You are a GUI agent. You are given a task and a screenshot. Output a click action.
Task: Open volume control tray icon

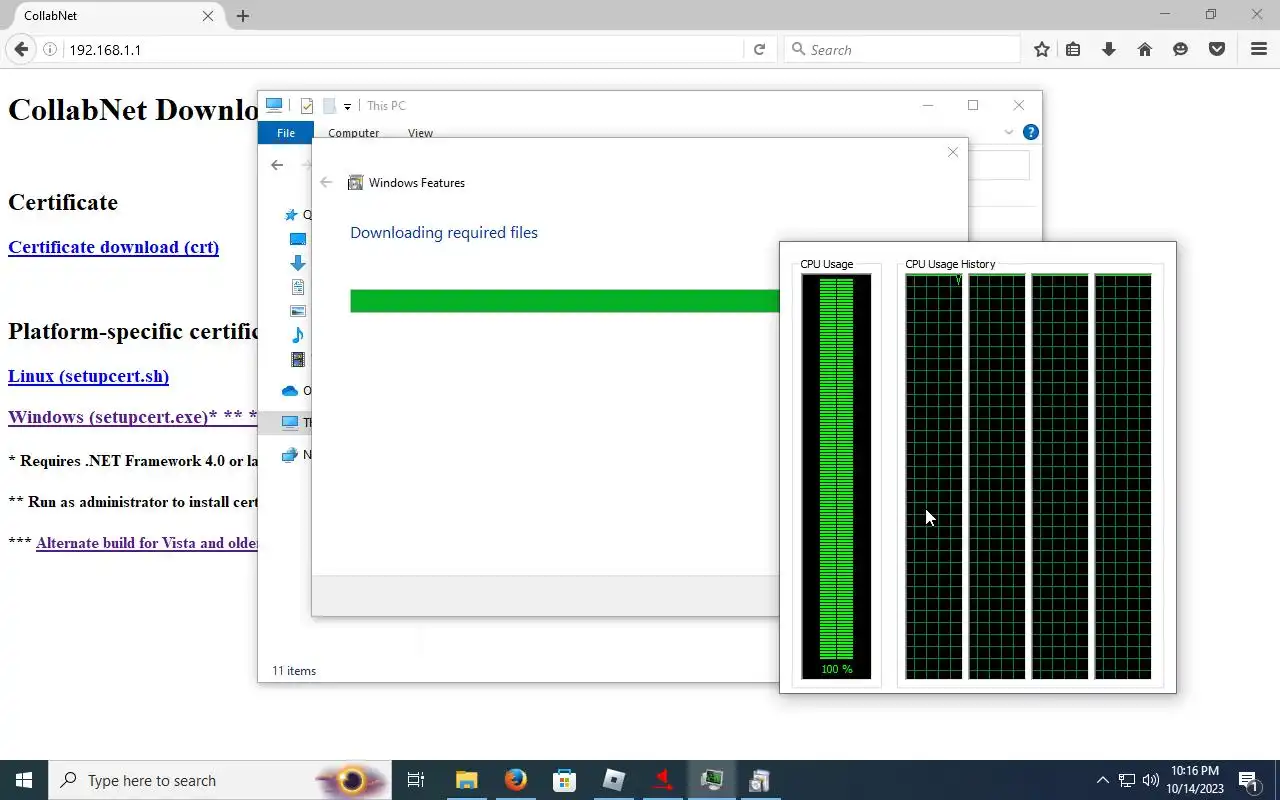tap(1150, 780)
